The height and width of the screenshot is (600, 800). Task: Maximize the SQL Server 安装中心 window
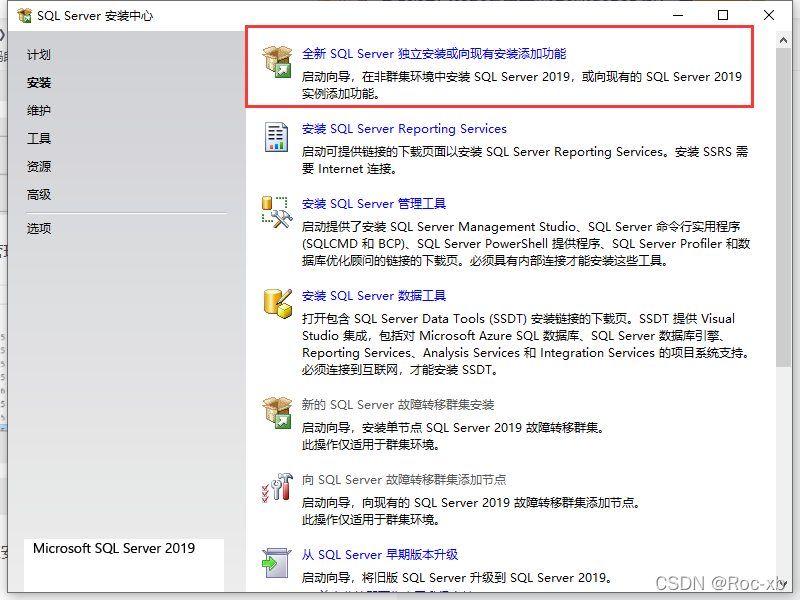723,15
